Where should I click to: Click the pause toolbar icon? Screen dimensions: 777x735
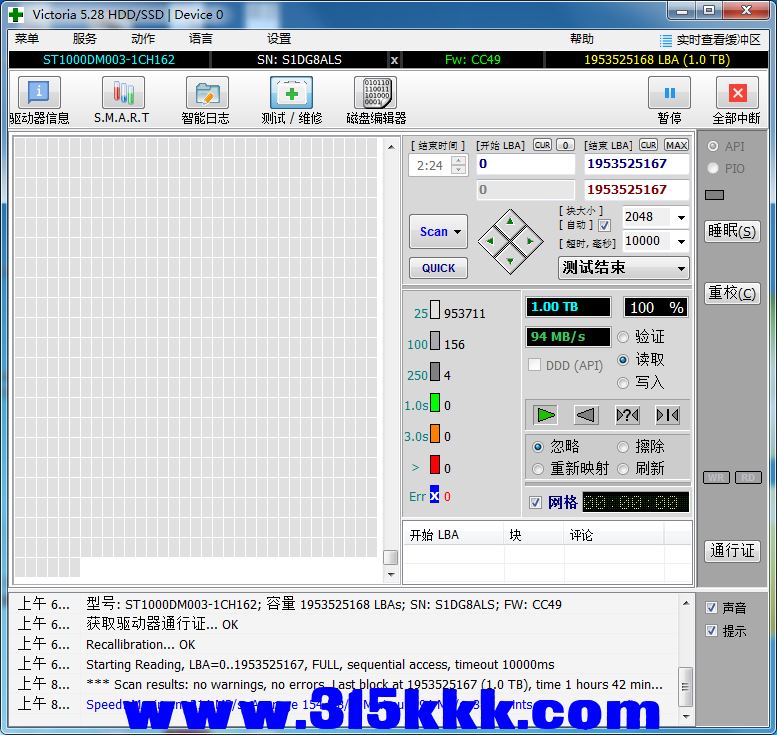669,93
